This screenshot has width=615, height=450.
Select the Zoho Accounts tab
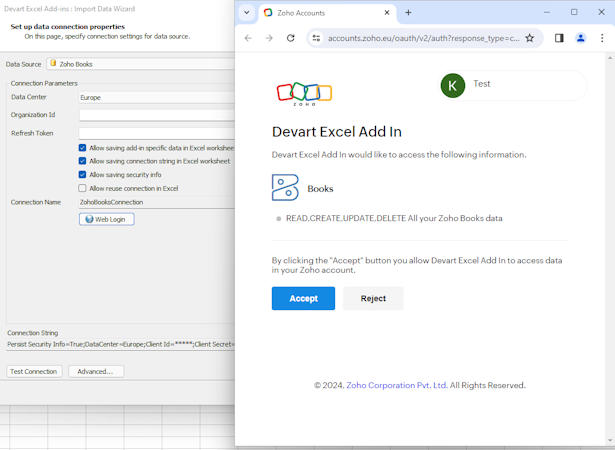click(x=328, y=13)
